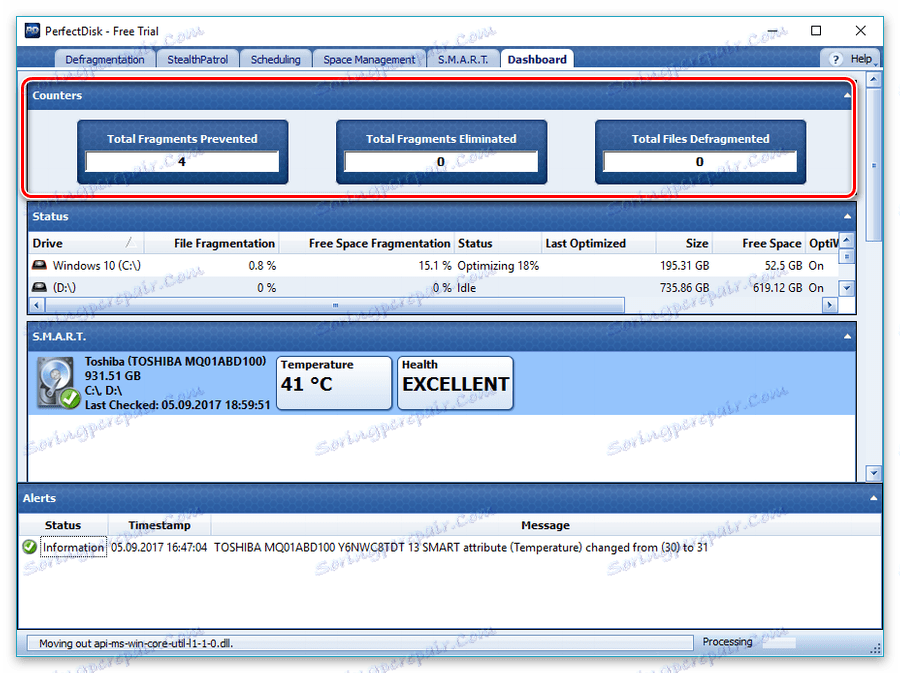Click the Windows 10 (C:\) drive icon
The height and width of the screenshot is (673, 900).
tap(39, 265)
